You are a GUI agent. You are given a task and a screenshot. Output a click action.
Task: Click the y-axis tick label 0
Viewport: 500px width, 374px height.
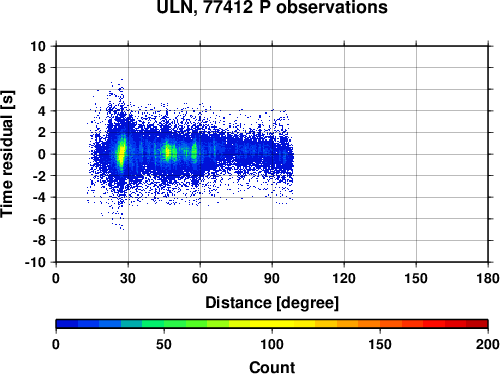pyautogui.click(x=42, y=154)
